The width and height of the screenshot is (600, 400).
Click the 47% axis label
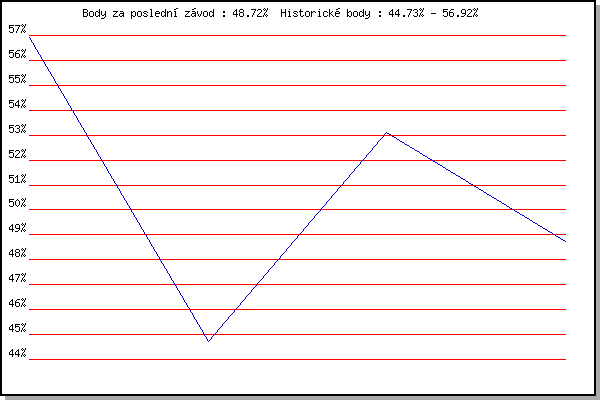17,278
